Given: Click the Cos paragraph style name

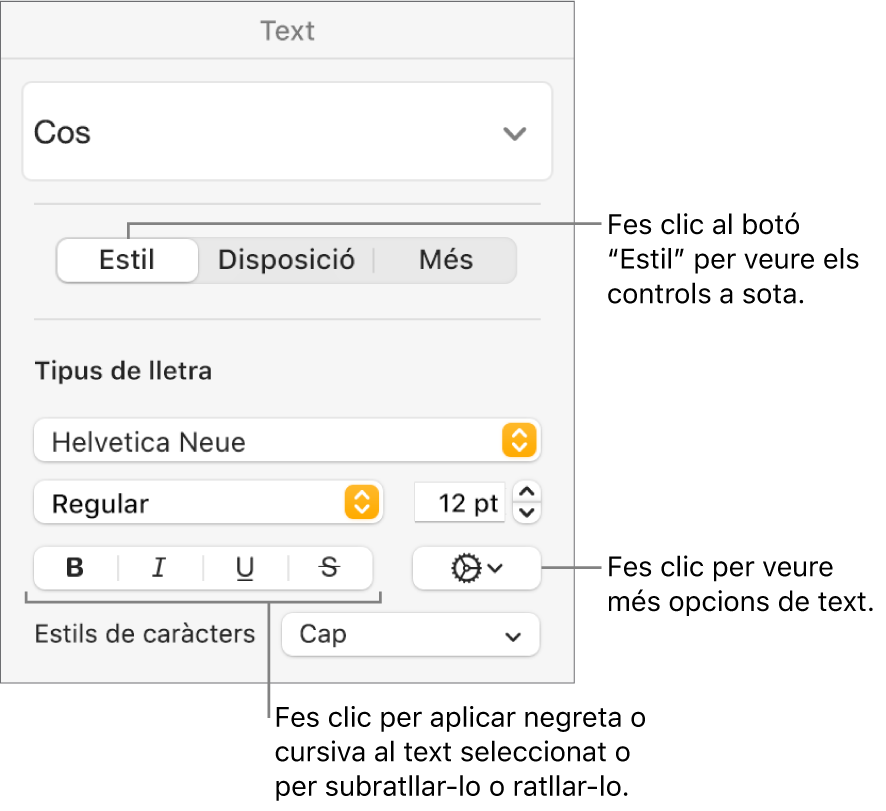Looking at the screenshot, I should click(x=63, y=133).
